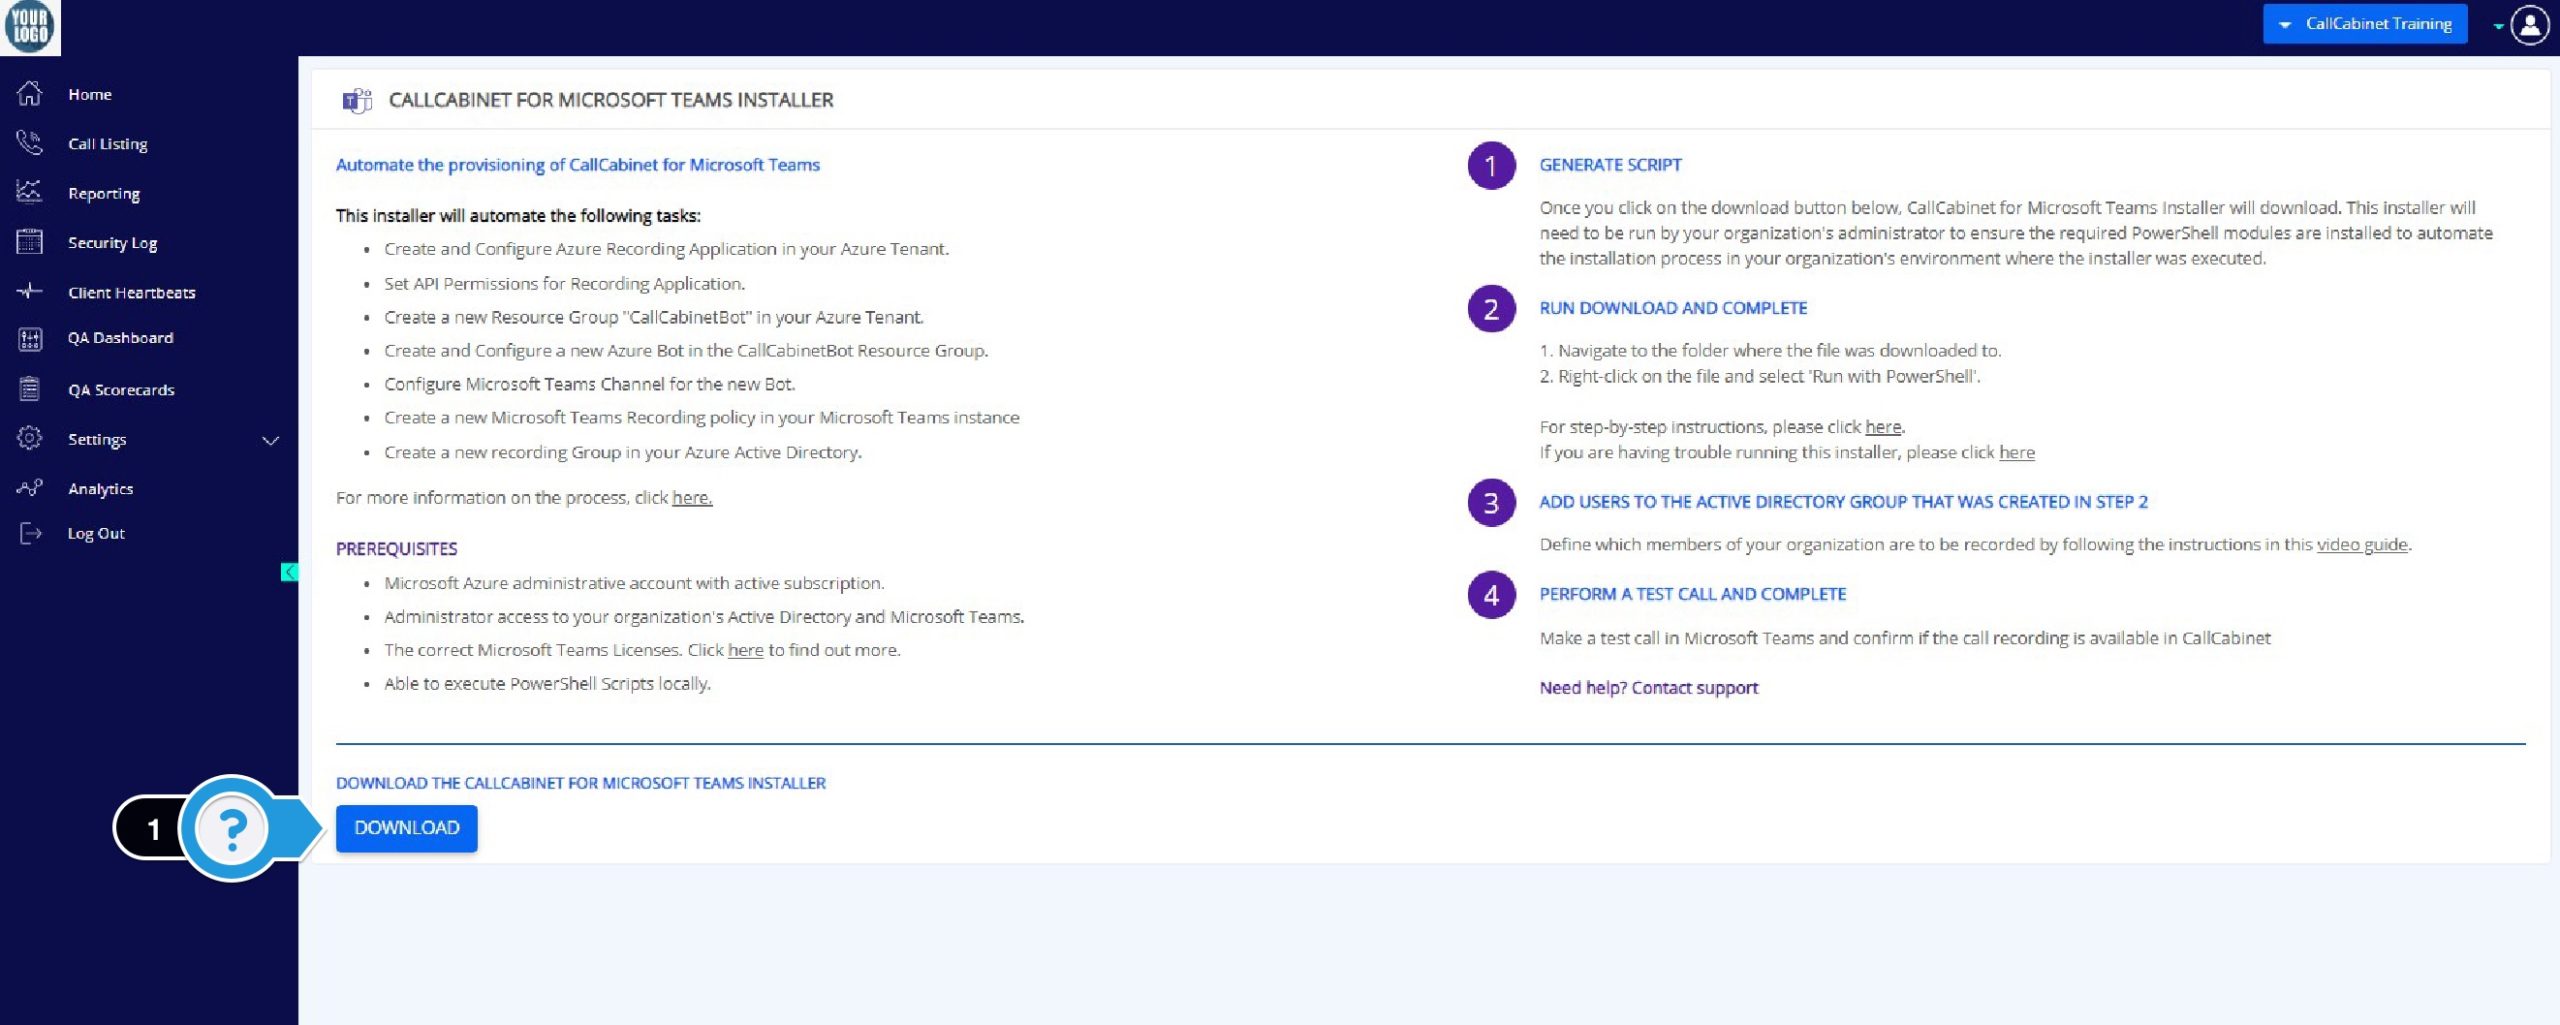
Task: Click 'Set API Permissions for Recording Application.' bullet
Action: click(564, 284)
